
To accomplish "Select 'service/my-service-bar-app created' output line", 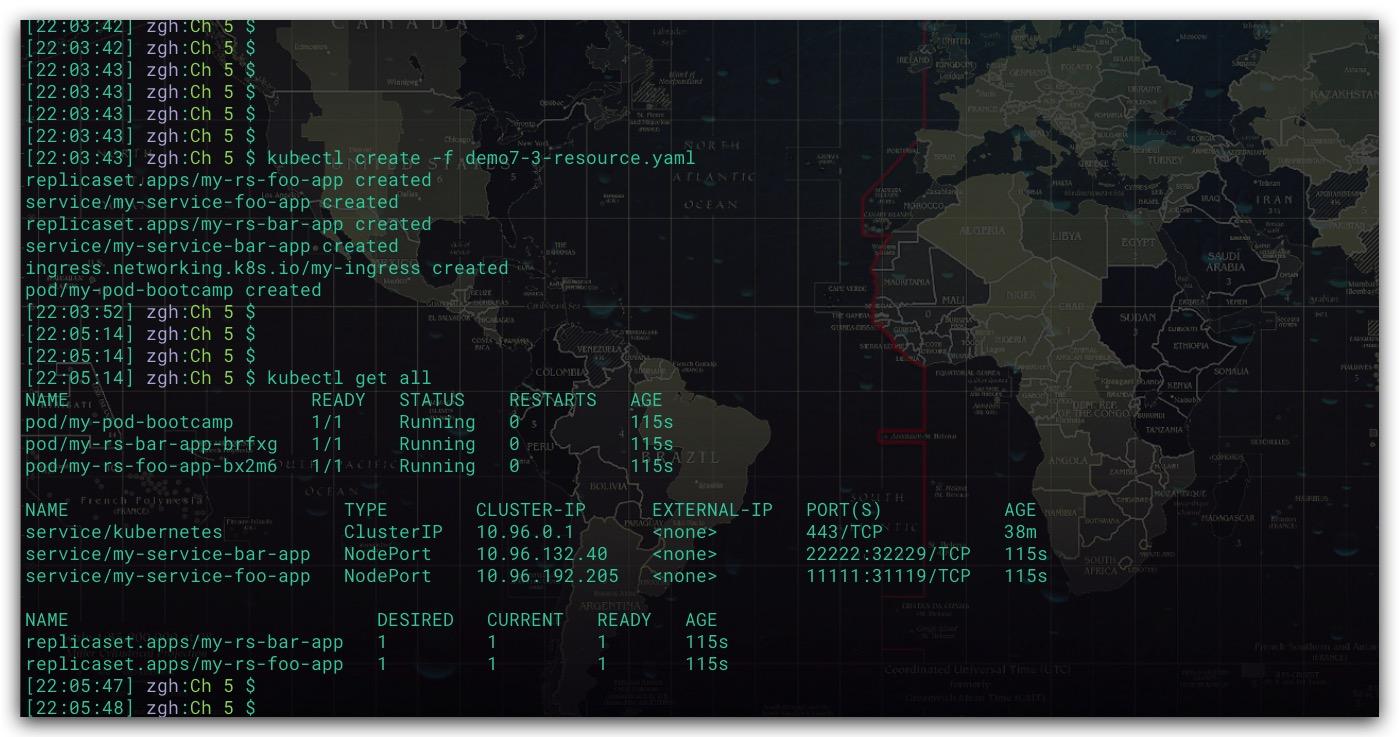I will pos(212,246).
